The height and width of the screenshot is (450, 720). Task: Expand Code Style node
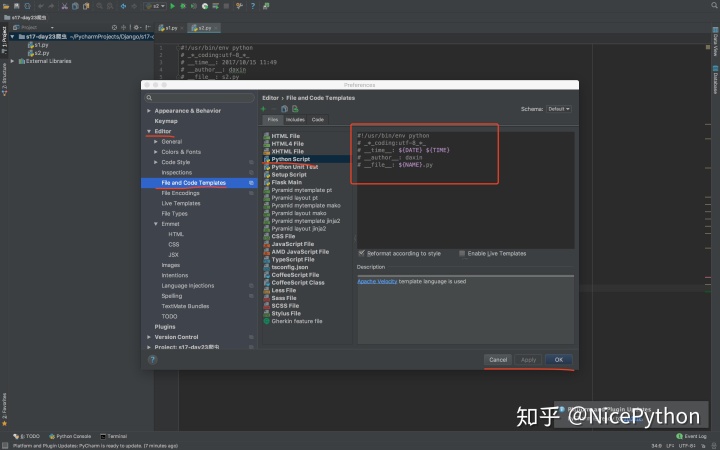[156, 162]
